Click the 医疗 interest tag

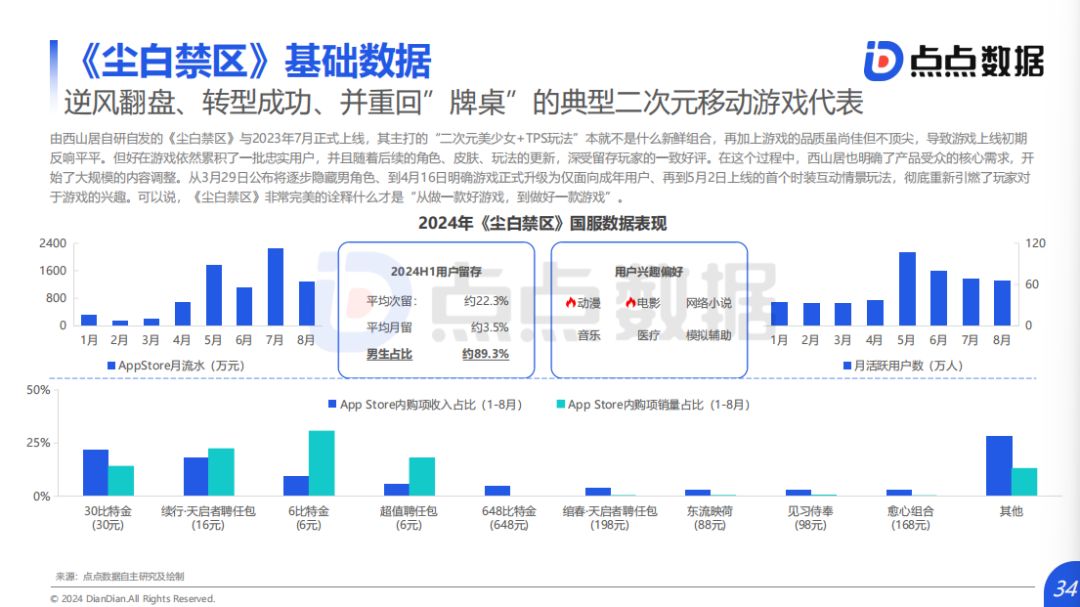648,336
